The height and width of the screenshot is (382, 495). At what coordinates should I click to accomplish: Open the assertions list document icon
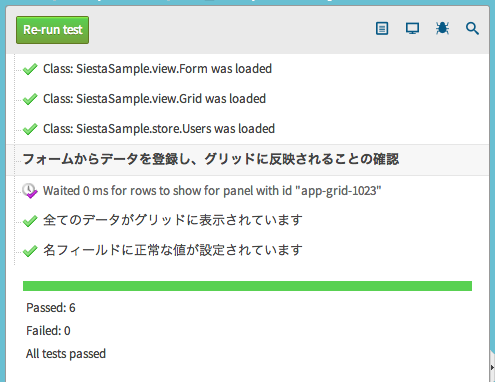[x=382, y=29]
